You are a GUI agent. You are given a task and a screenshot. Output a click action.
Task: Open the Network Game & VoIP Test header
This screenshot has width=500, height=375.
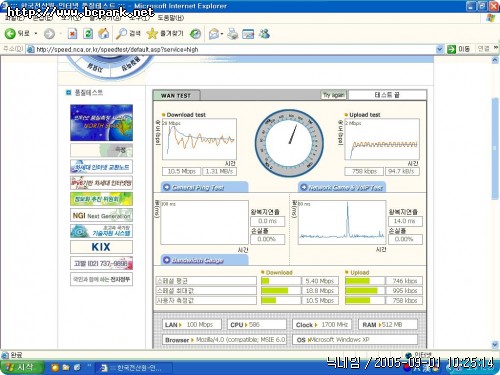pyautogui.click(x=342, y=187)
